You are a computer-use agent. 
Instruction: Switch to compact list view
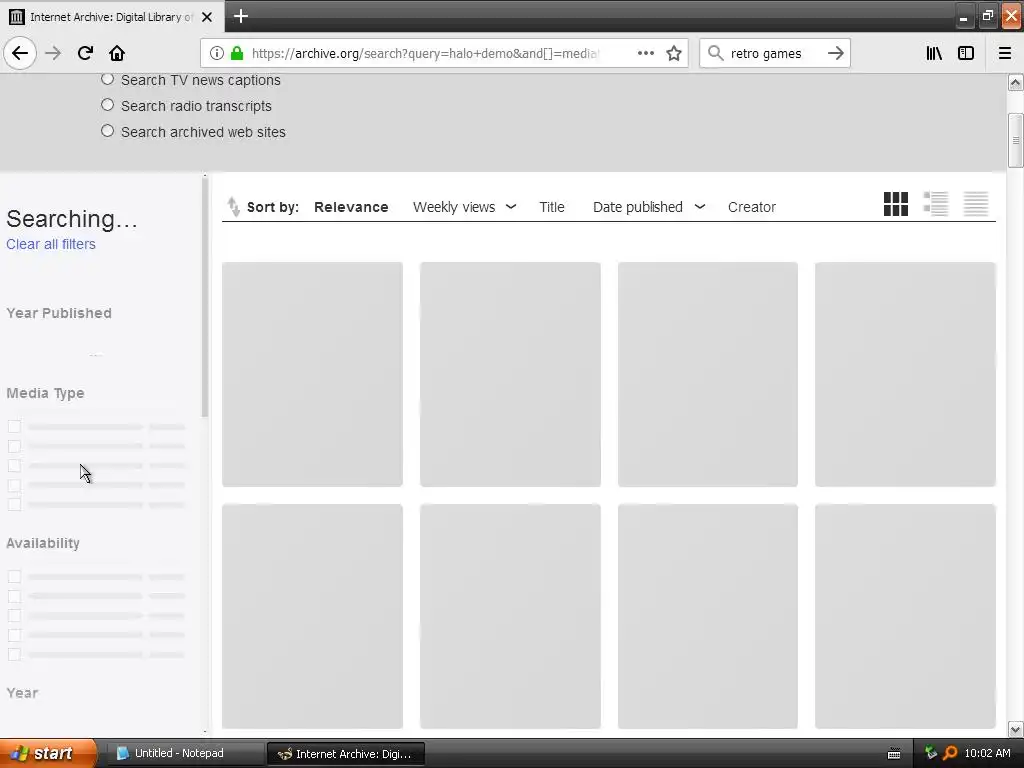tap(976, 204)
